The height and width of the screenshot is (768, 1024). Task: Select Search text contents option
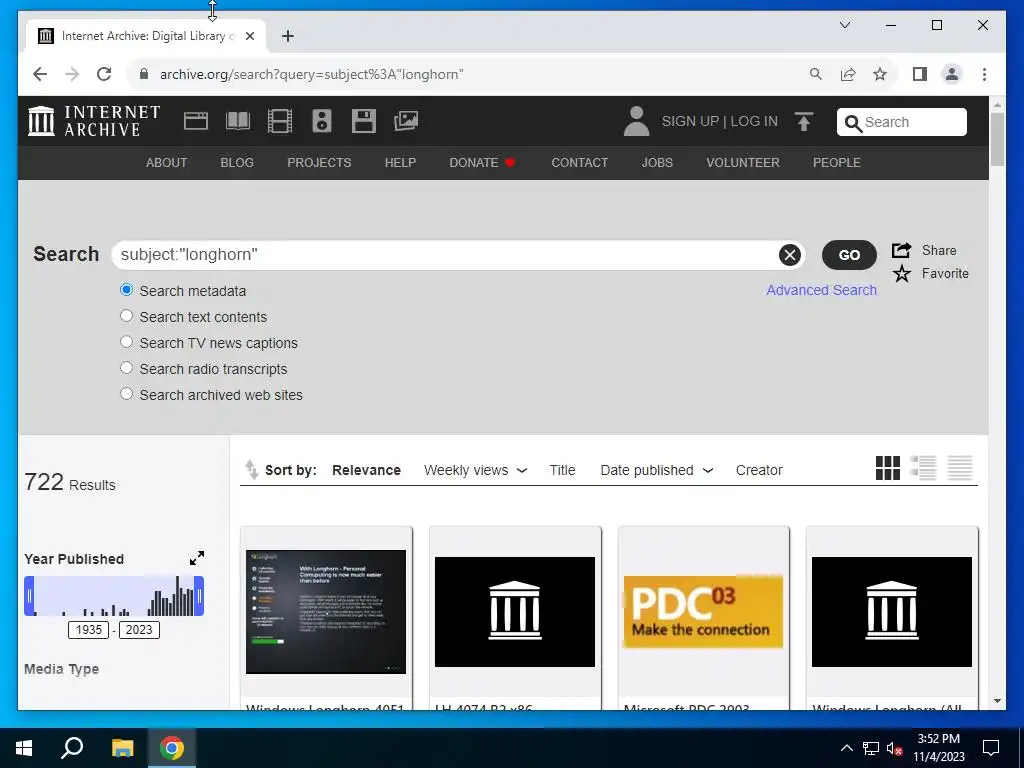[x=127, y=316]
